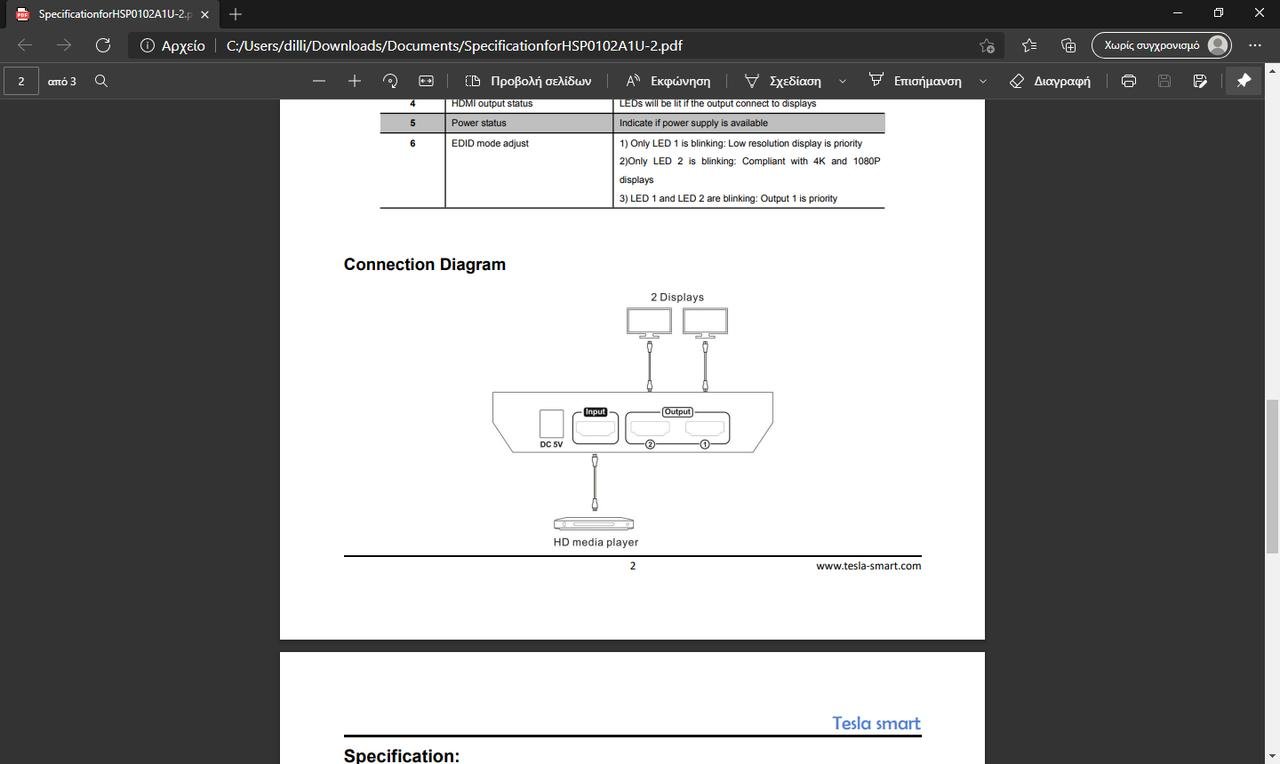
Task: Close the SpecificationforHSP0102A1U-2 PDF tab
Action: tap(204, 14)
